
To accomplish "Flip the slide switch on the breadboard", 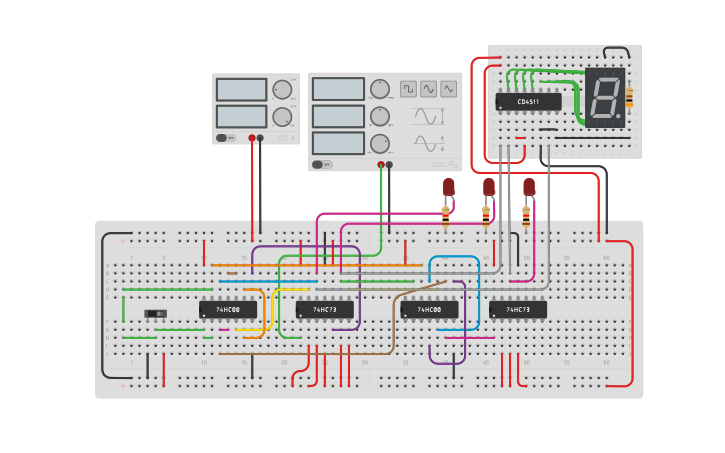I will click(x=156, y=314).
